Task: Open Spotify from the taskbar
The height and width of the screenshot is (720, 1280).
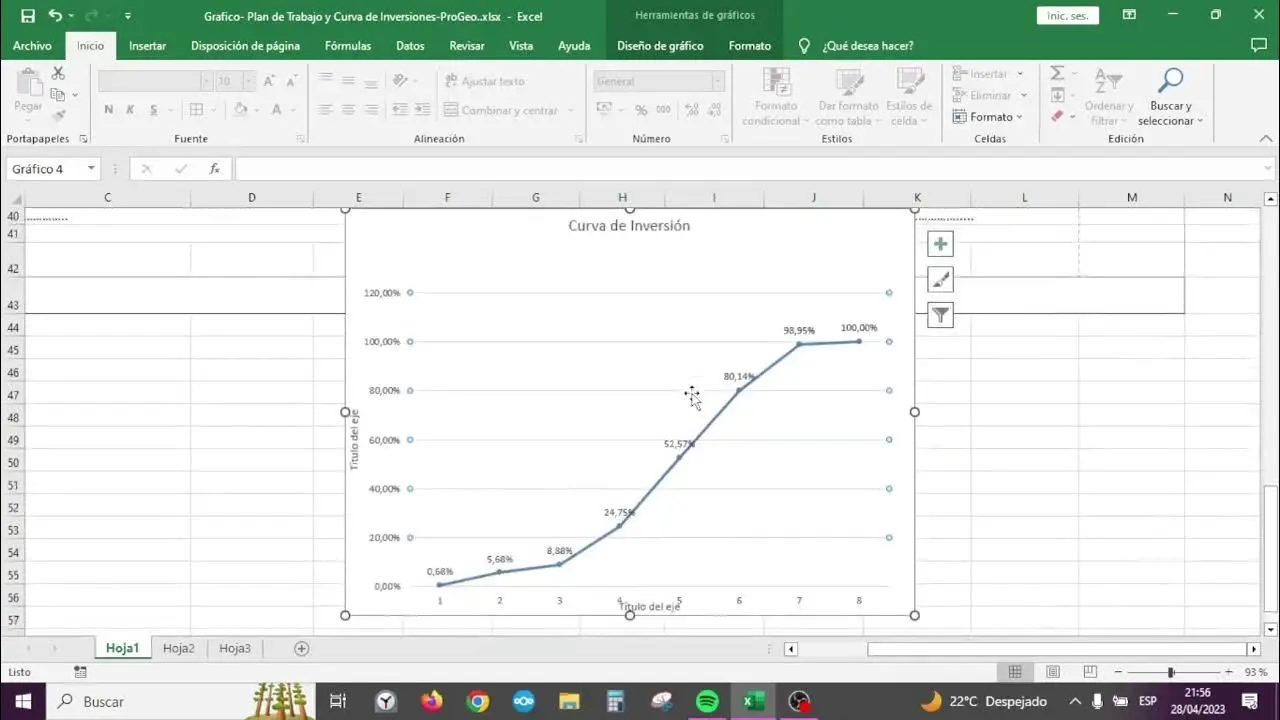Action: (707, 701)
